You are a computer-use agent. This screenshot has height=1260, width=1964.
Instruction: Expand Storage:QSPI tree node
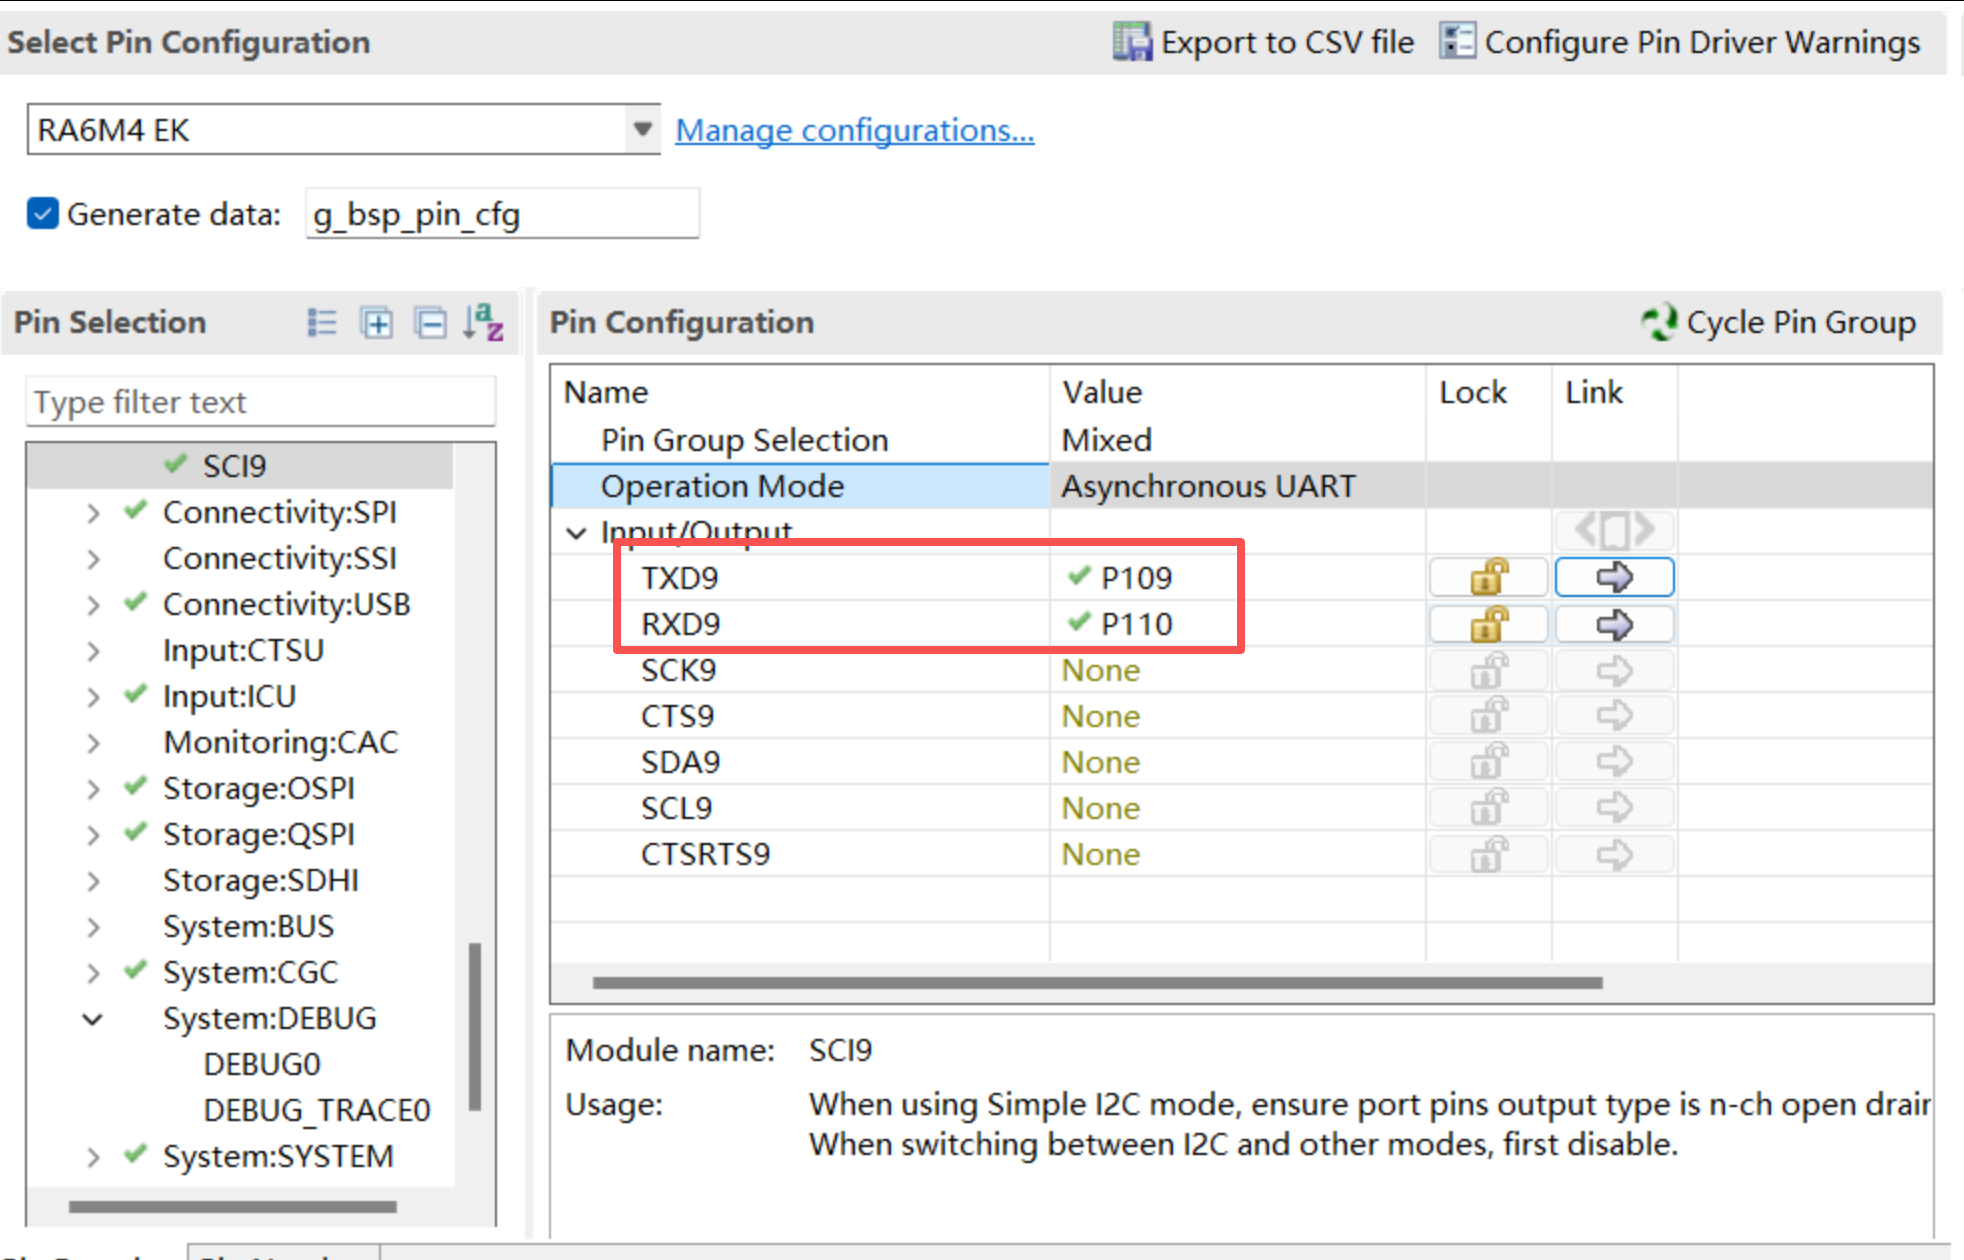93,835
